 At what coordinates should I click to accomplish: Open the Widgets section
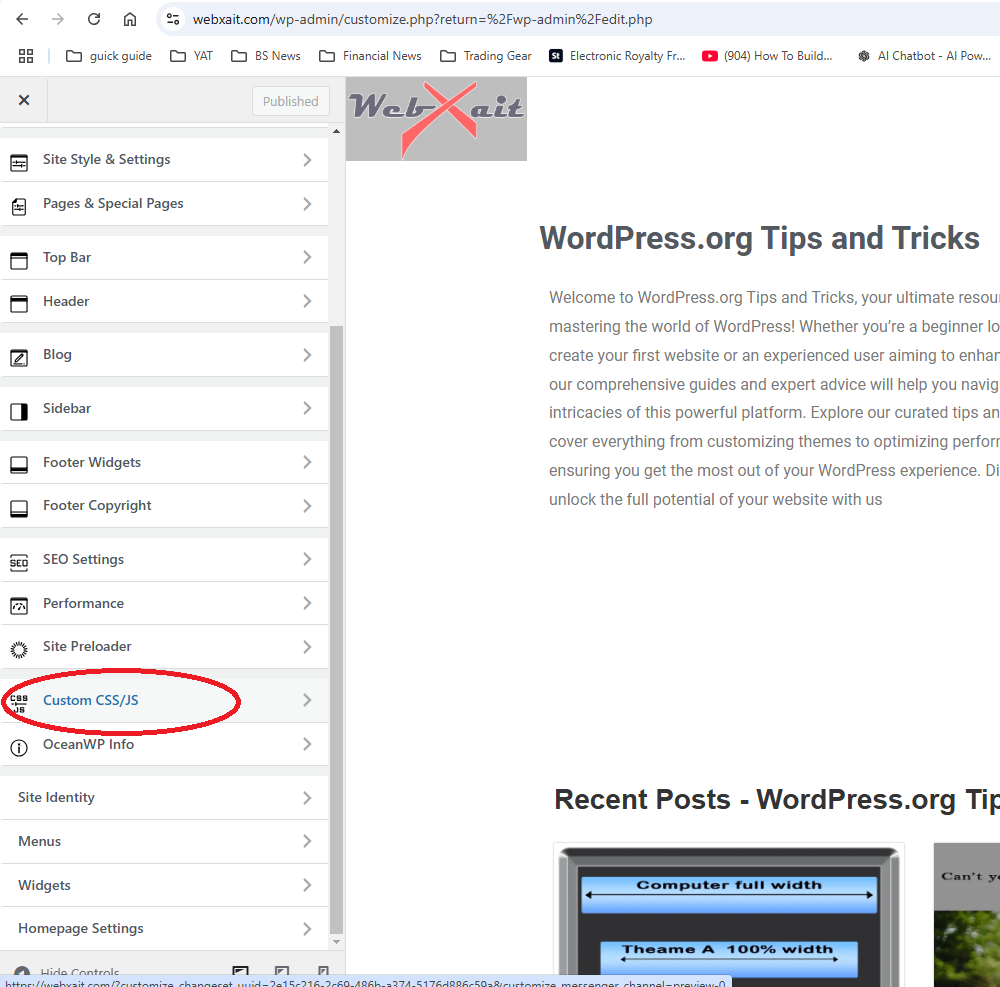click(165, 885)
